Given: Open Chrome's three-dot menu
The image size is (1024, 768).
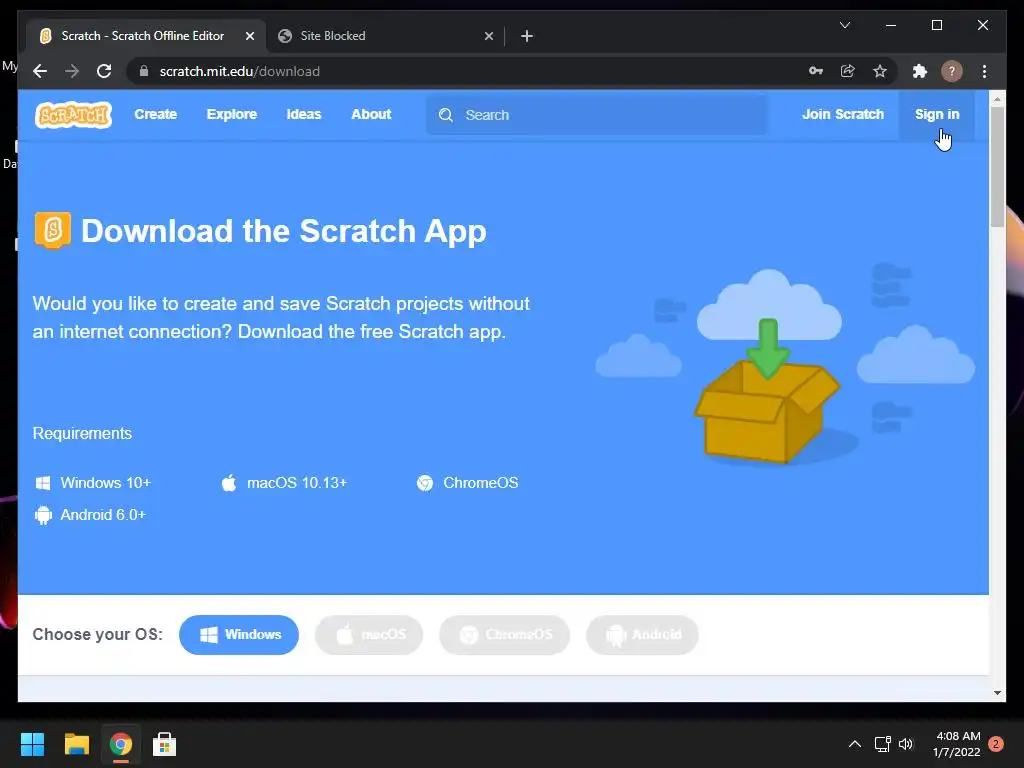Looking at the screenshot, I should 984,71.
